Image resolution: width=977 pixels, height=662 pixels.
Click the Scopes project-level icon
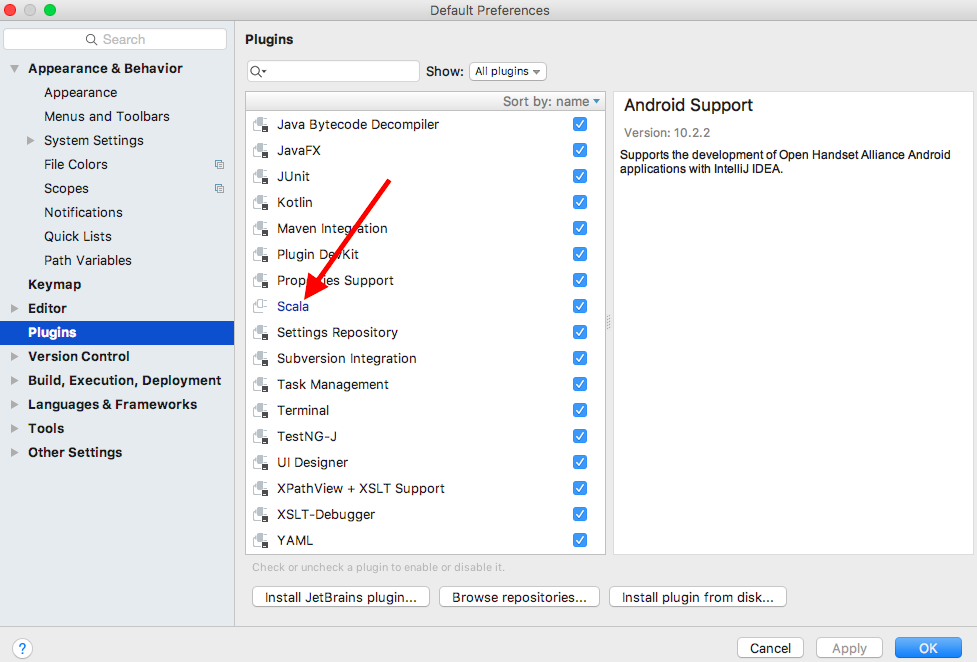pyautogui.click(x=219, y=188)
